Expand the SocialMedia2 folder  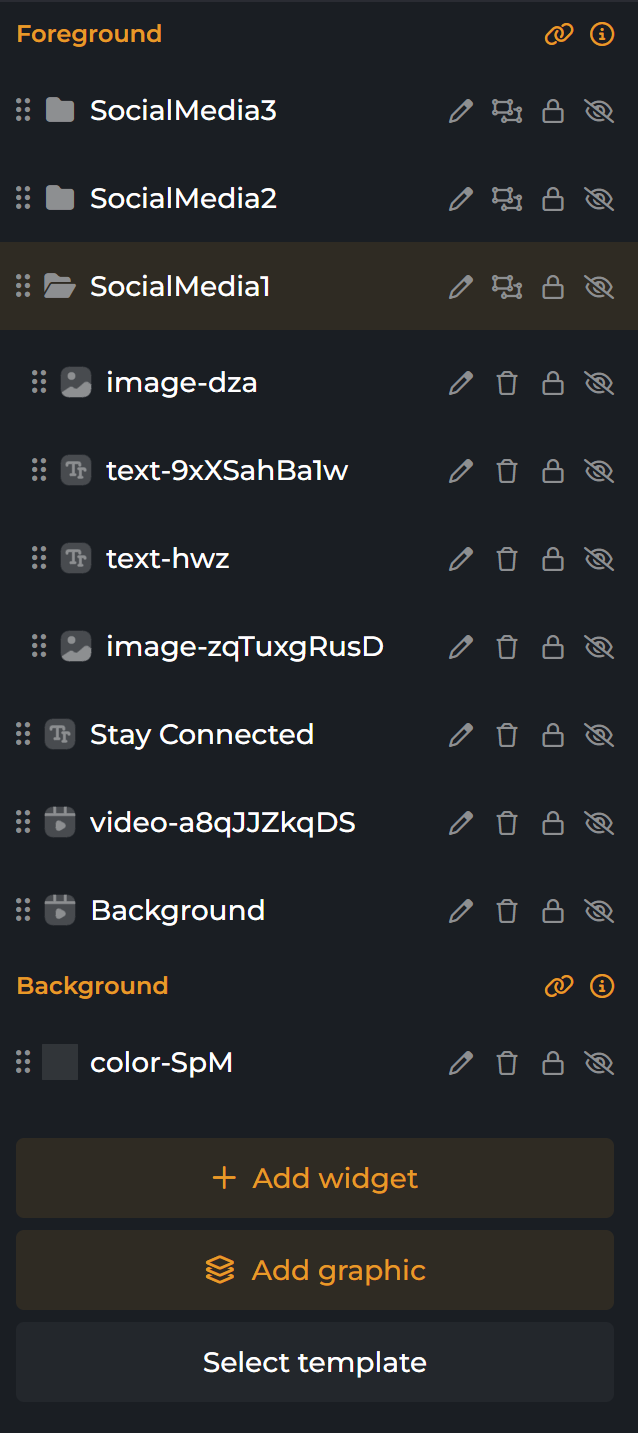click(x=60, y=199)
